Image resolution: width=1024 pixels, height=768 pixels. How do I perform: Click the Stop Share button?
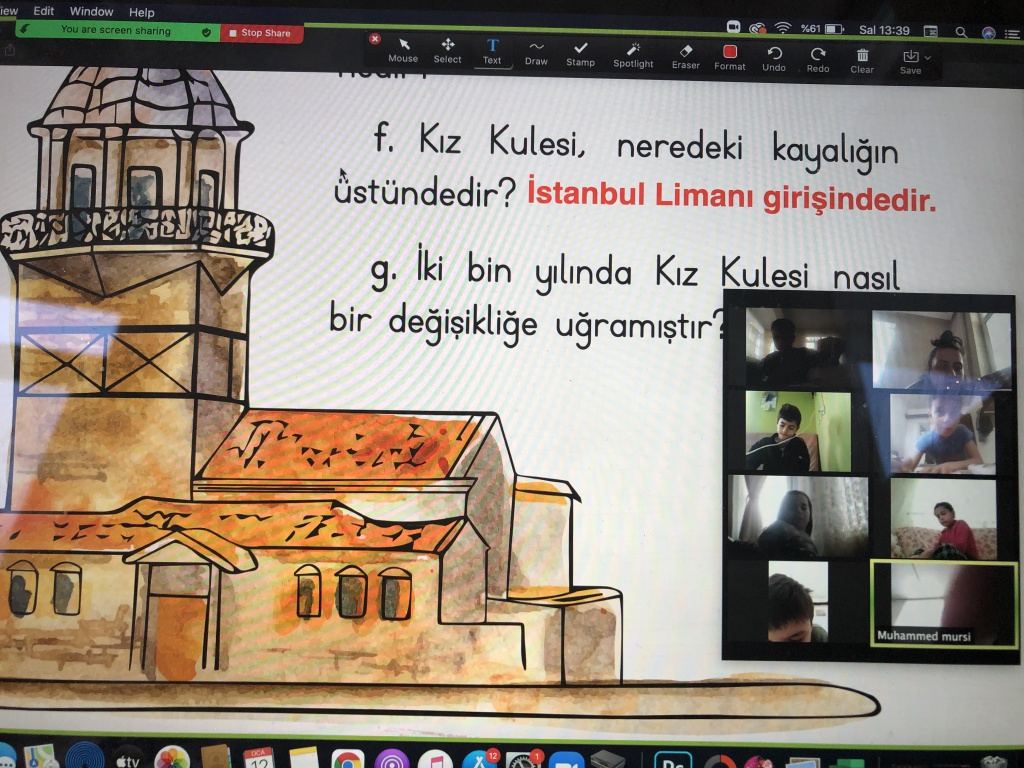click(261, 33)
